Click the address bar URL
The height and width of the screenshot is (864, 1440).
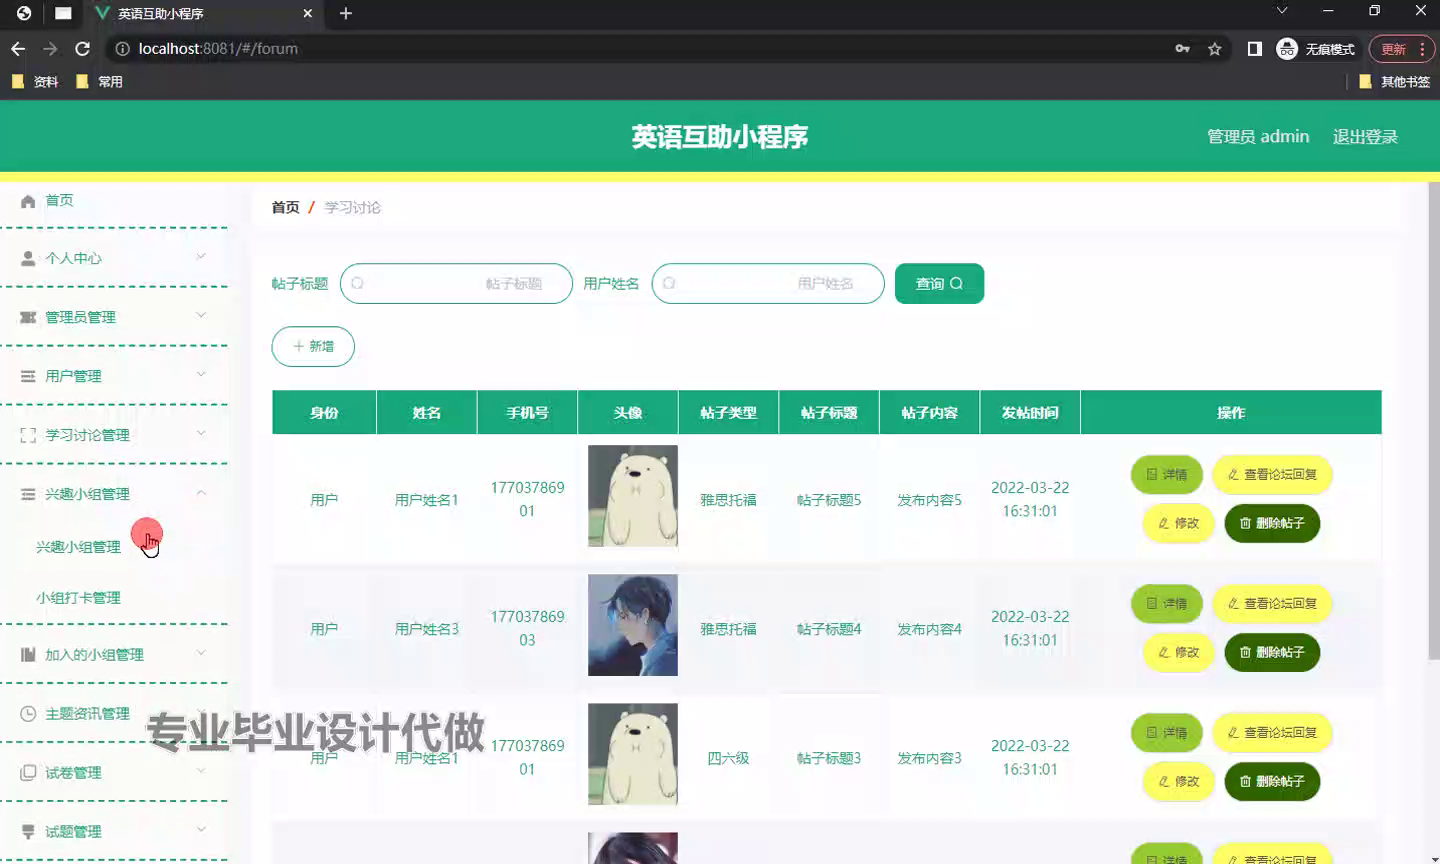[218, 48]
